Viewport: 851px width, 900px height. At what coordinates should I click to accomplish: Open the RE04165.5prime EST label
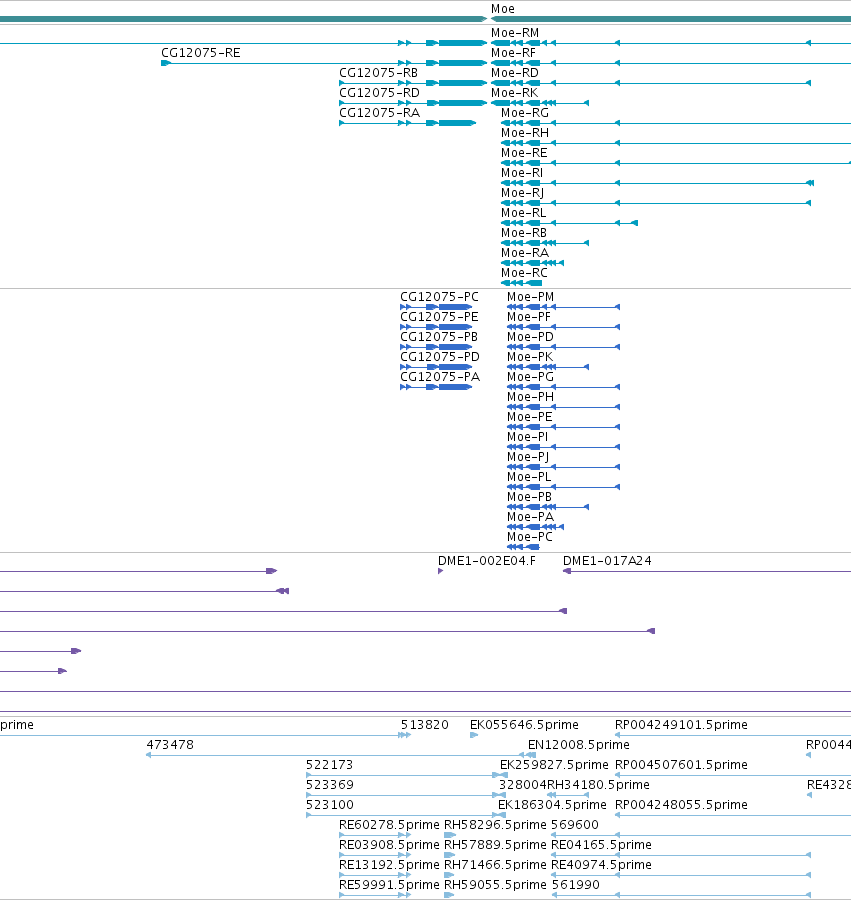pos(601,845)
